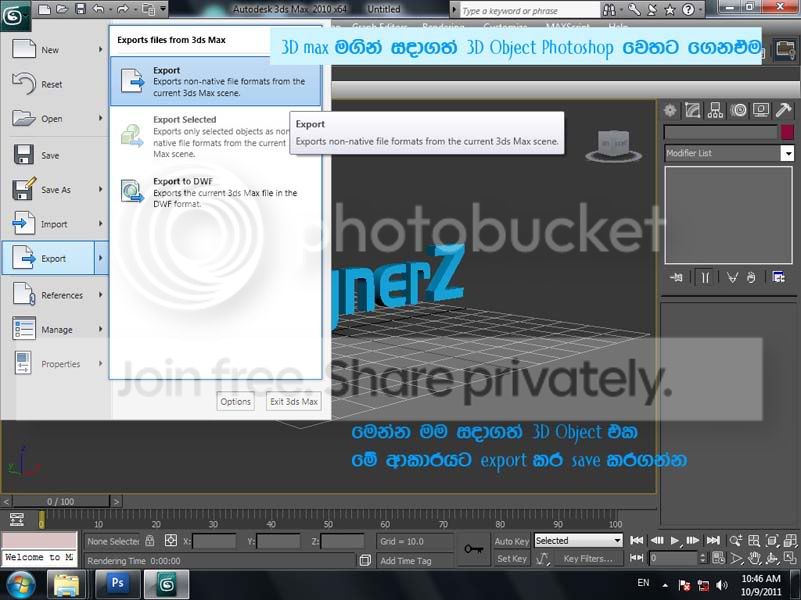The width and height of the screenshot is (801, 600).
Task: Choose Export Selected option
Action: (x=216, y=136)
